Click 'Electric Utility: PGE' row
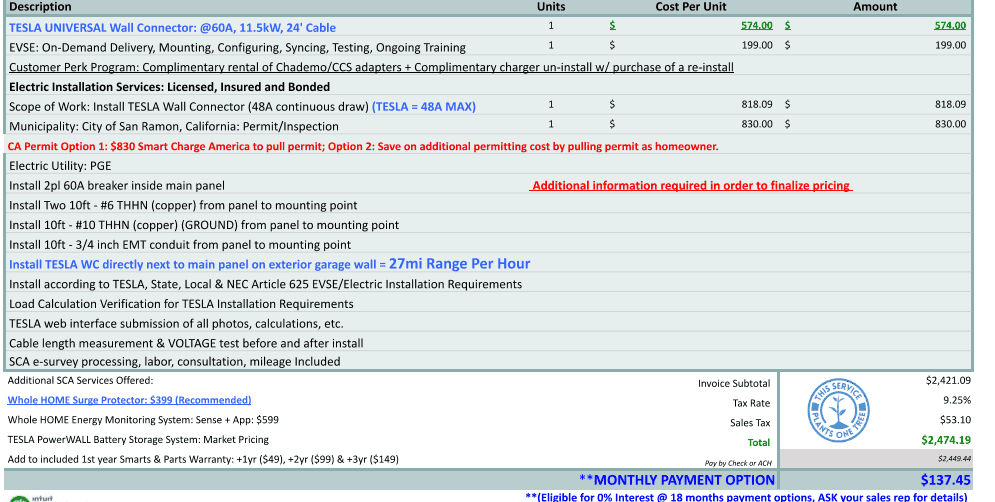Screen dimensions: 995x502 tap(60, 166)
